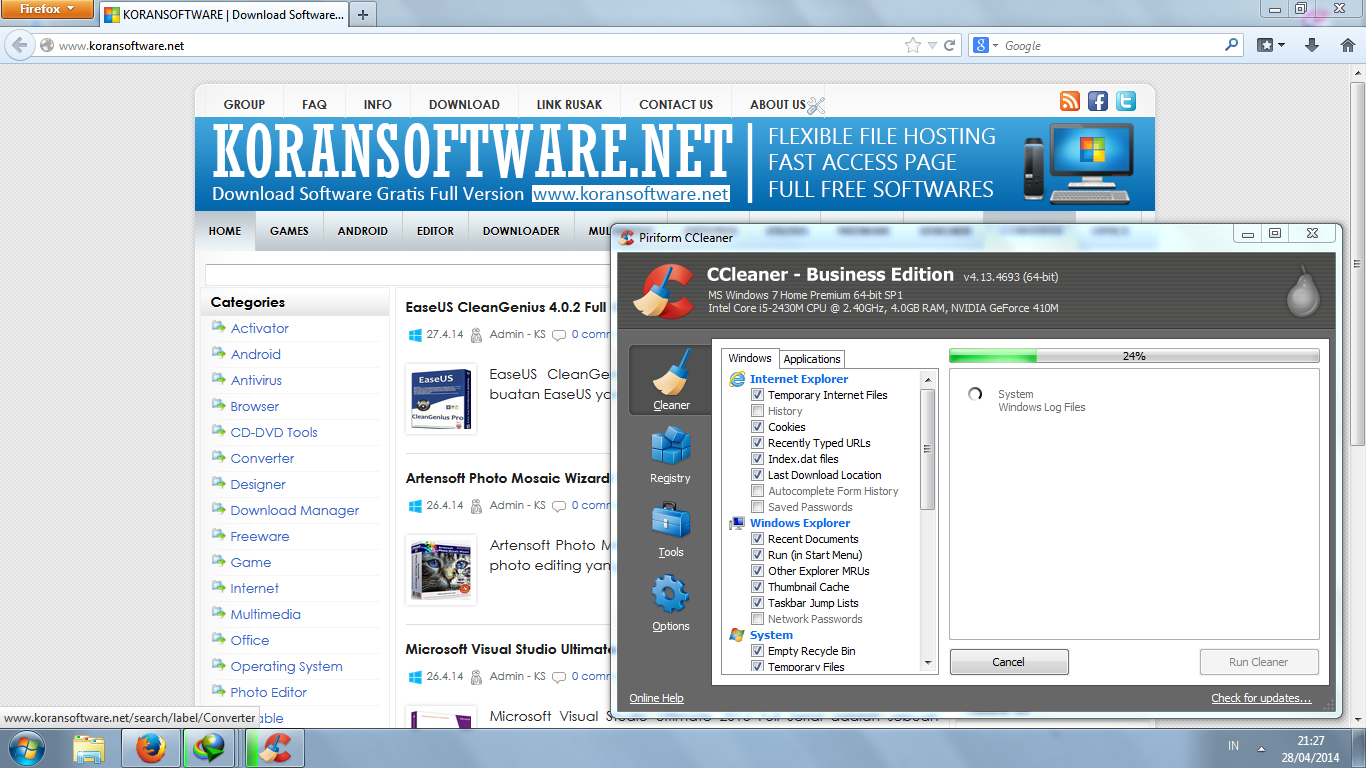Click the cleaner list scroll down arrow
Screen dimensions: 1366x768
927,662
